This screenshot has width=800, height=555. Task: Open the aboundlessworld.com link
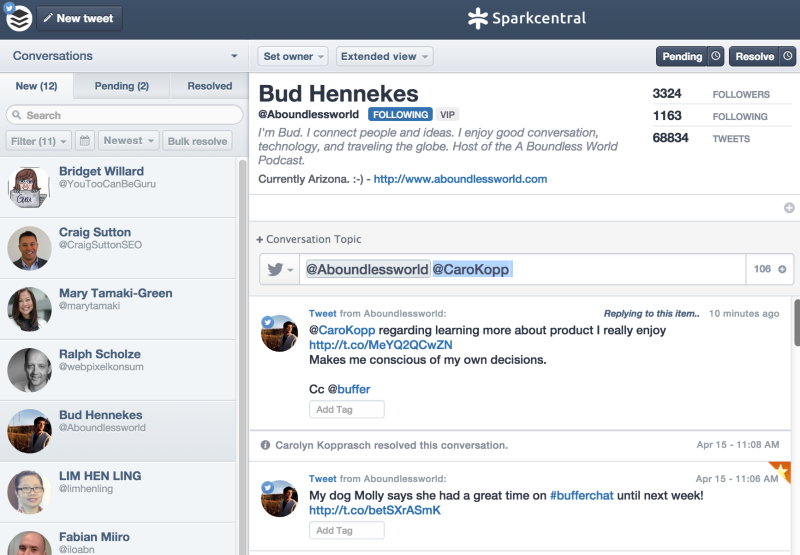tap(460, 179)
